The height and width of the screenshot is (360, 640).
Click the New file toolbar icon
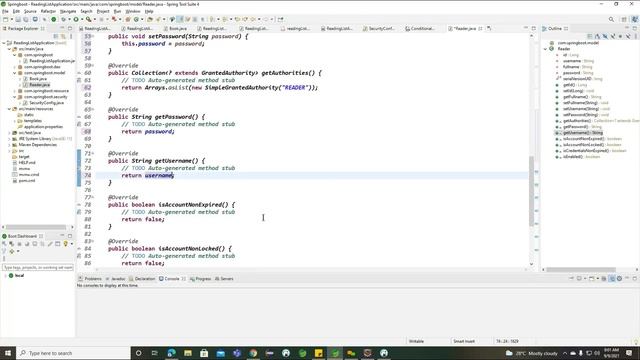coord(5,19)
